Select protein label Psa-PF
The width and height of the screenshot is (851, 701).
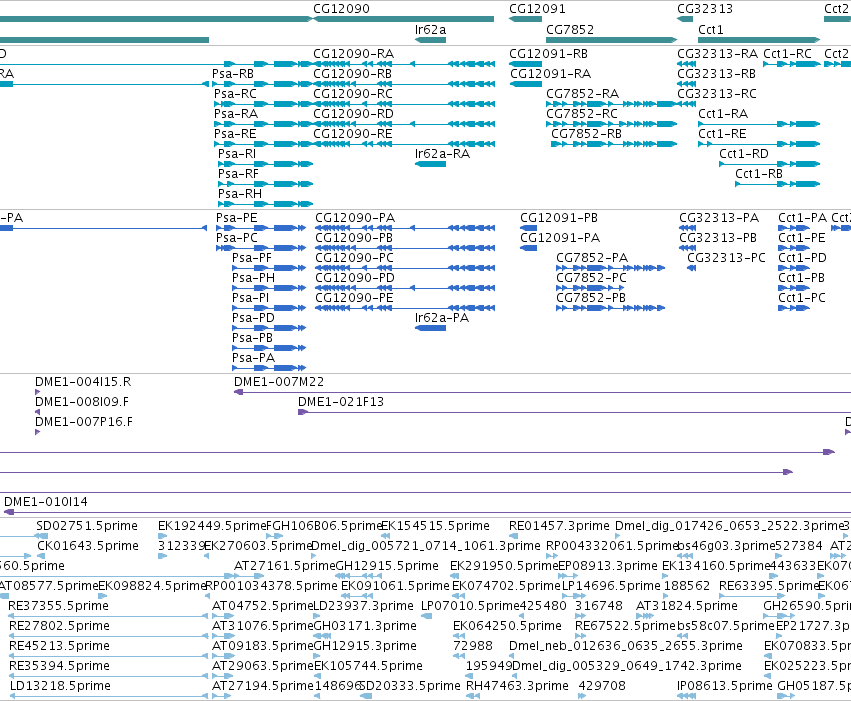252,258
